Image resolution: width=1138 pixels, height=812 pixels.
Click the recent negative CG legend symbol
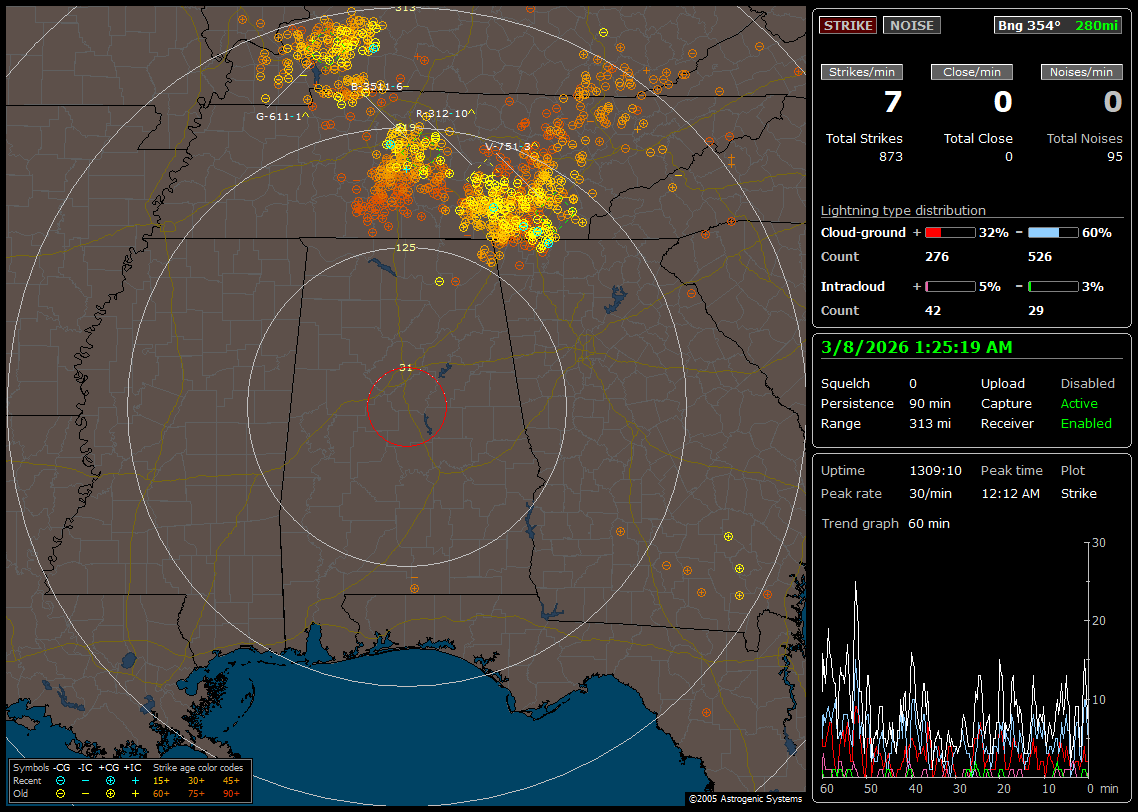click(x=61, y=780)
